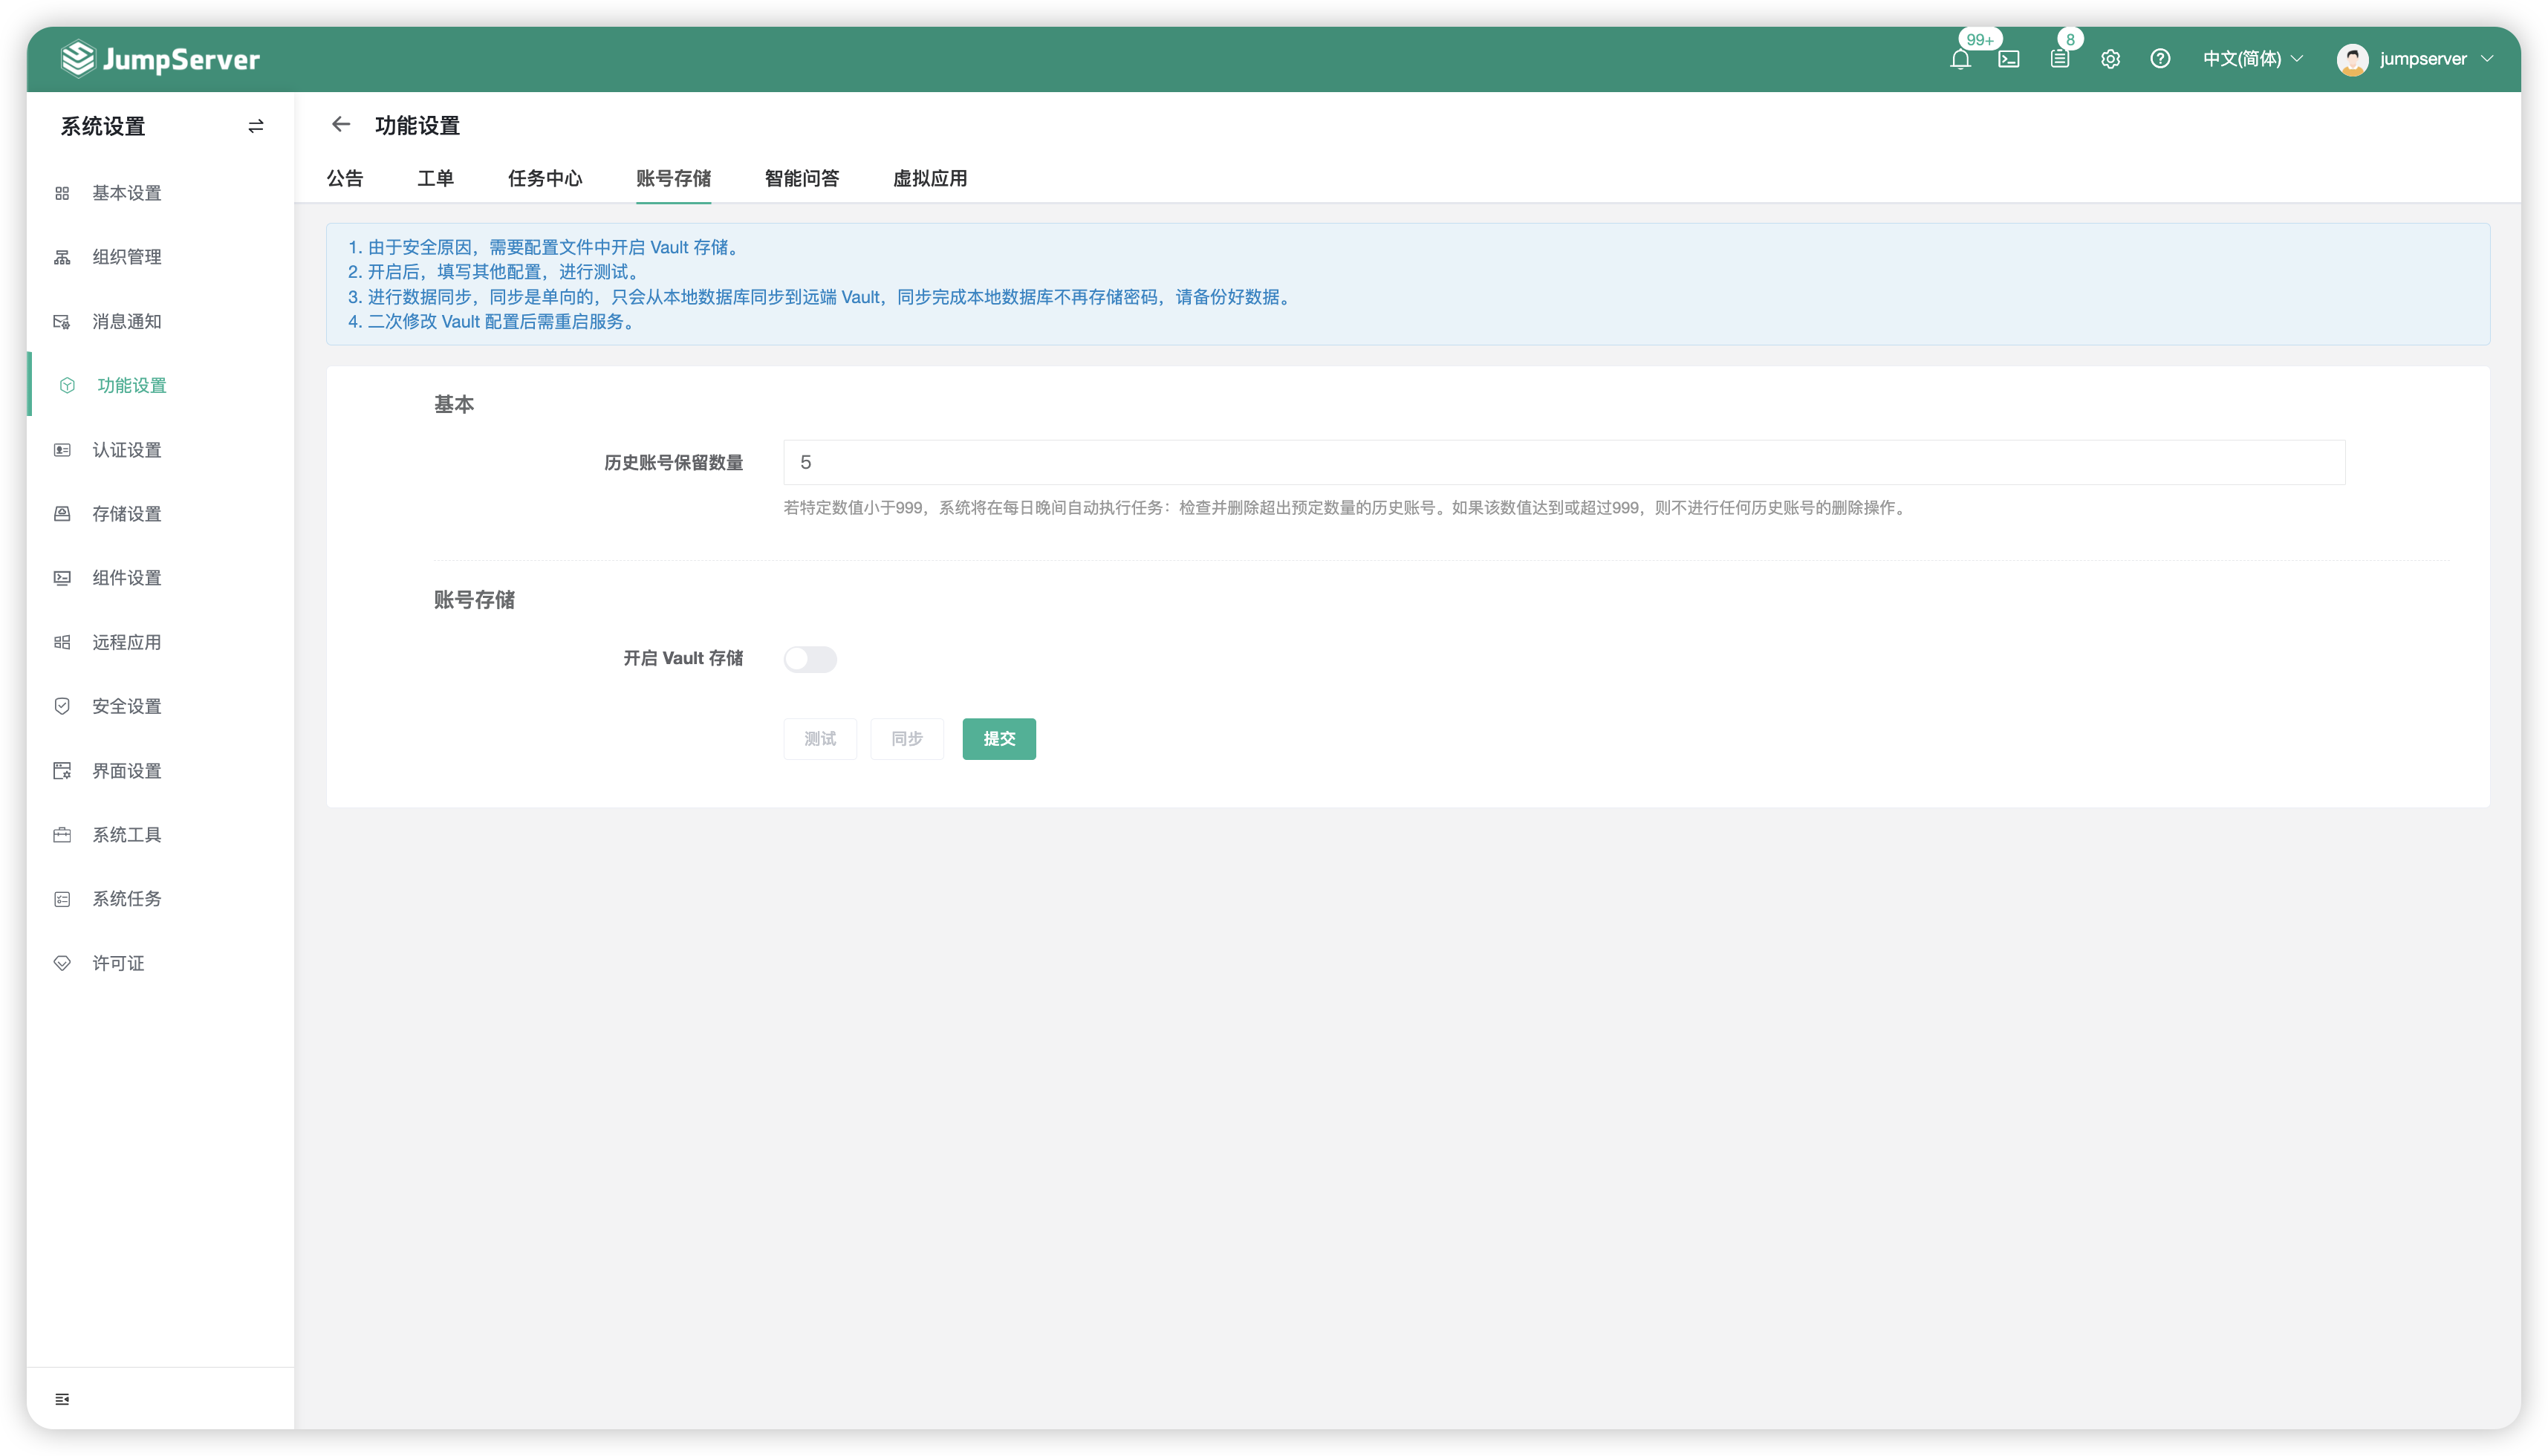Viewport: 2548px width, 1456px height.
Task: Switch to the 公告 tab
Action: coord(345,179)
